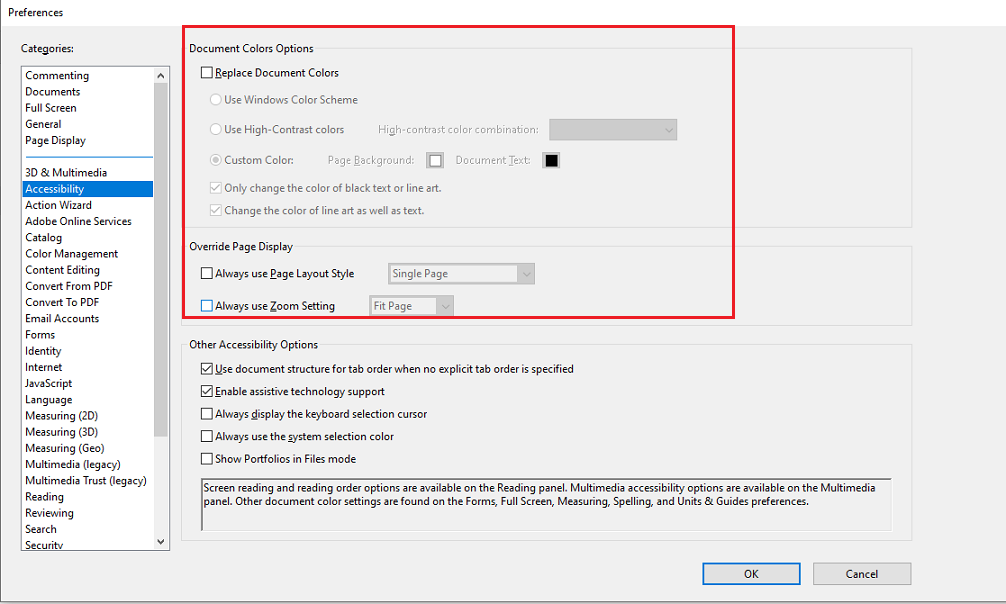The height and width of the screenshot is (604, 1006).
Task: Open the Reading preferences category
Action: coord(44,496)
